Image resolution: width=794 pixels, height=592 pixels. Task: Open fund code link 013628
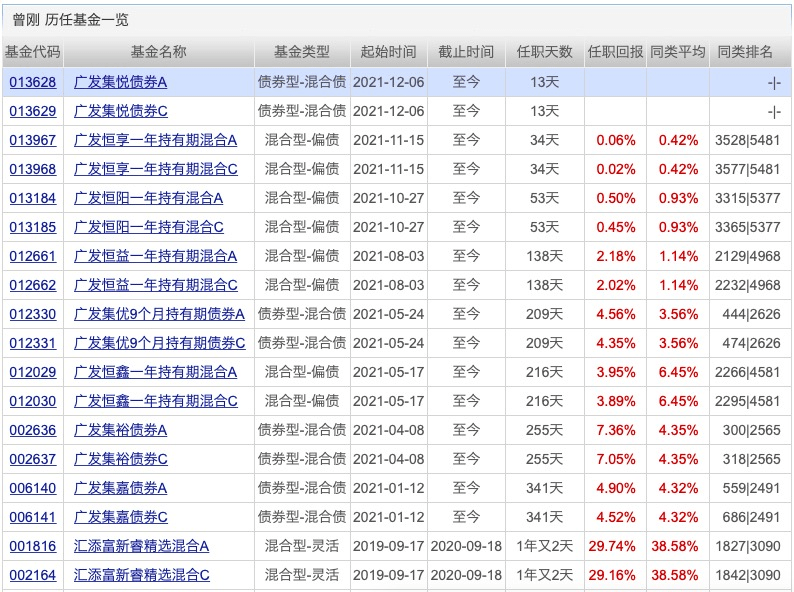pyautogui.click(x=33, y=82)
